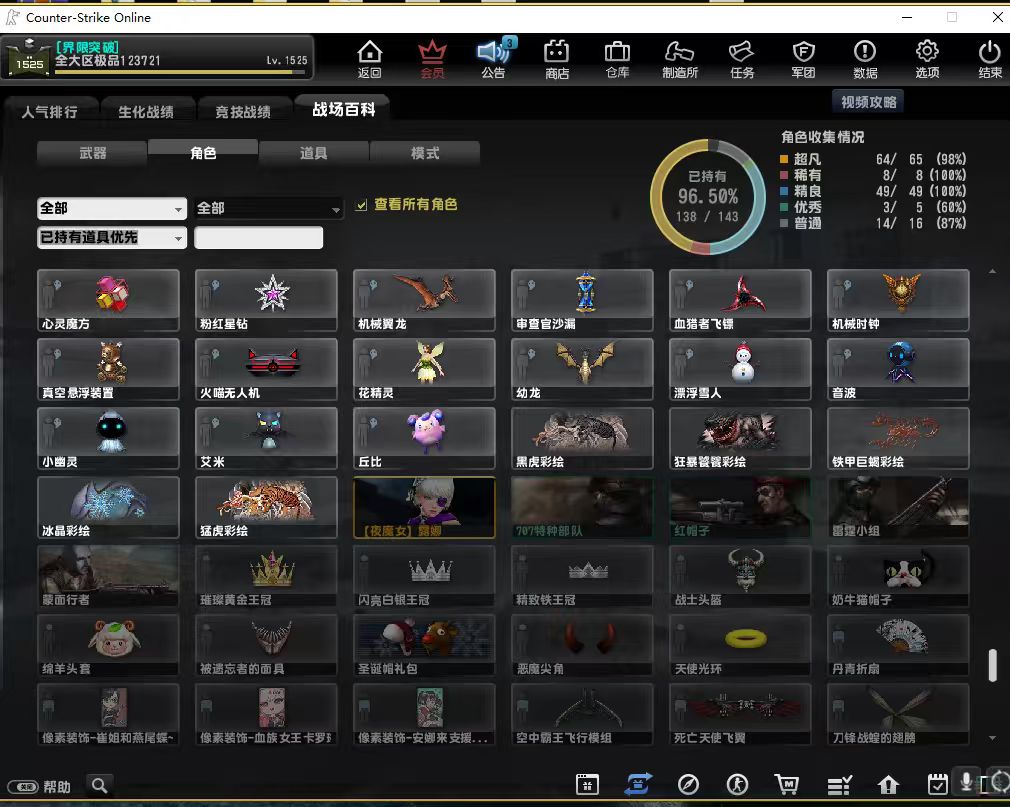The image size is (1010, 807).
Task: Select the 粉红星钻 item card
Action: [266, 300]
